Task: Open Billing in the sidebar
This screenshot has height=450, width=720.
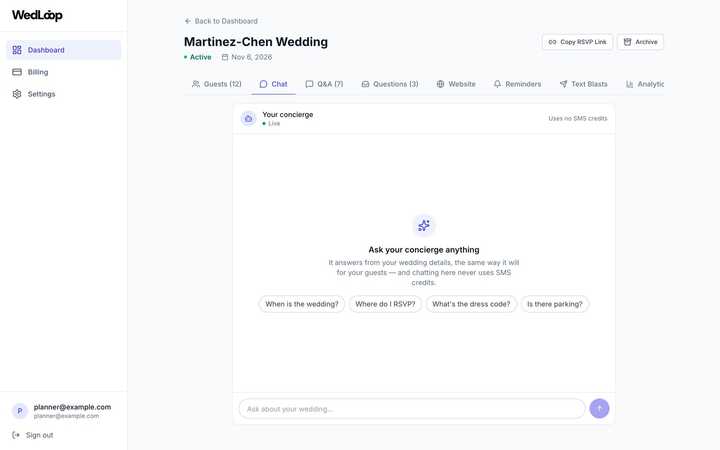Action: pos(64,72)
